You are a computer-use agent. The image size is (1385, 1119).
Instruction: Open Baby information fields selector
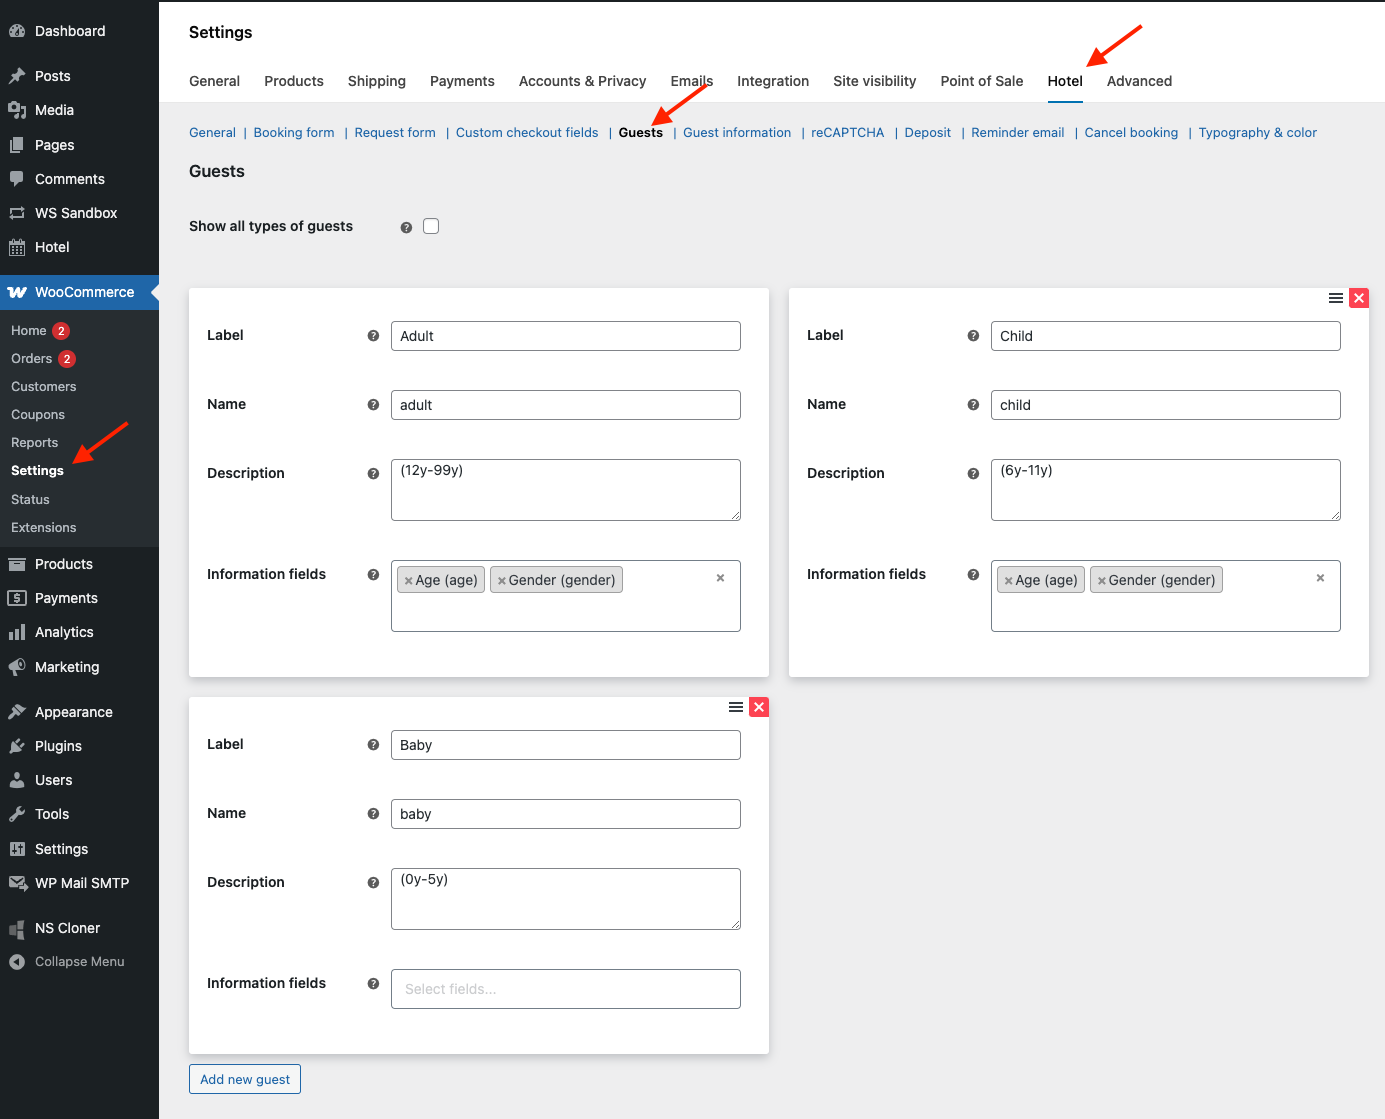pos(565,989)
